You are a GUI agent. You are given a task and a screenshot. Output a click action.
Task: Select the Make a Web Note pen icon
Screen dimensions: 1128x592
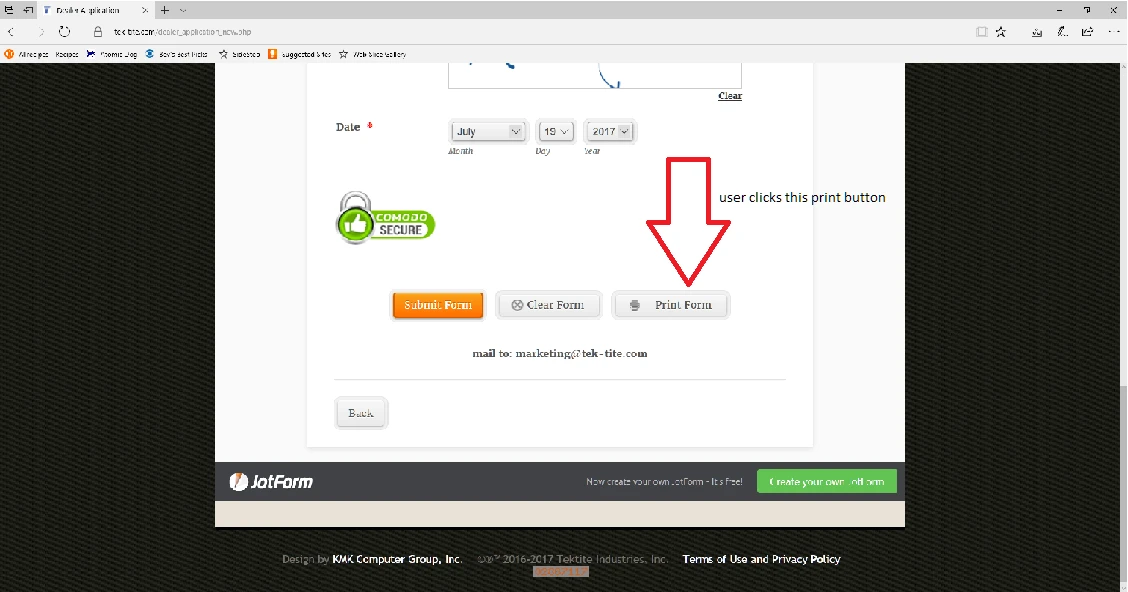click(x=1062, y=31)
